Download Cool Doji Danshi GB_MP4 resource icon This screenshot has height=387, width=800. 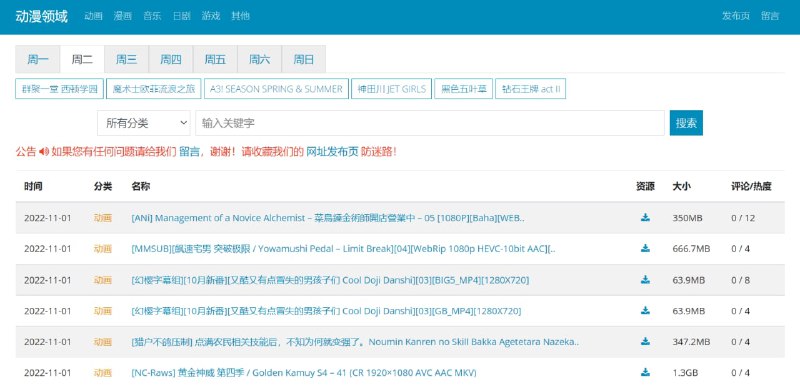coord(645,311)
